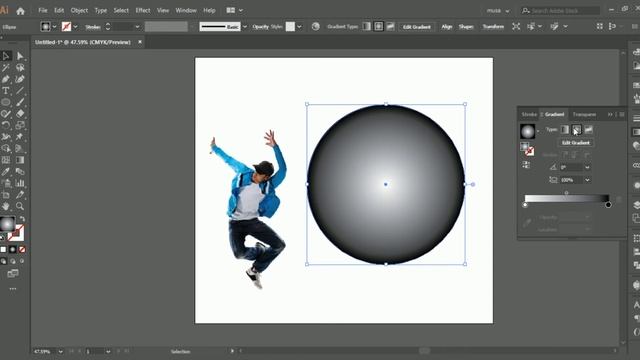Select the Hand tool
640x360 pixels.
point(6,206)
